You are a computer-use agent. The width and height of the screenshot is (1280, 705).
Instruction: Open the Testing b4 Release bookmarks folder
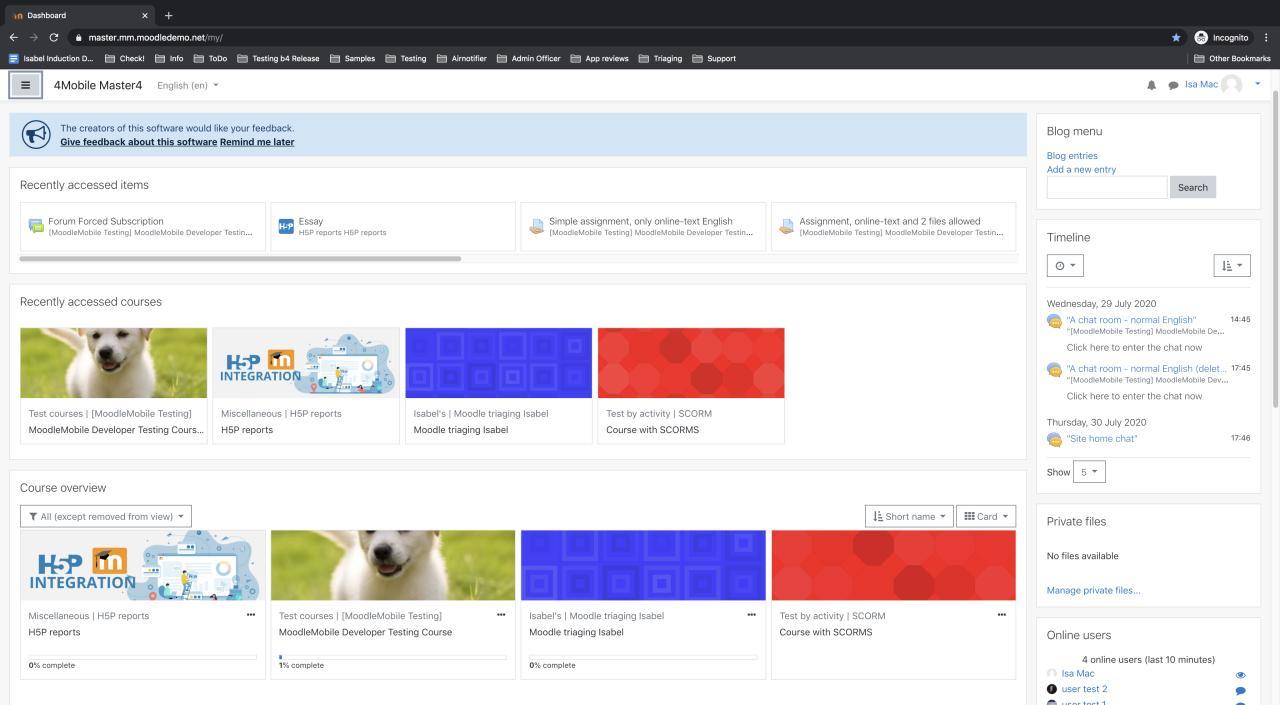(x=278, y=58)
